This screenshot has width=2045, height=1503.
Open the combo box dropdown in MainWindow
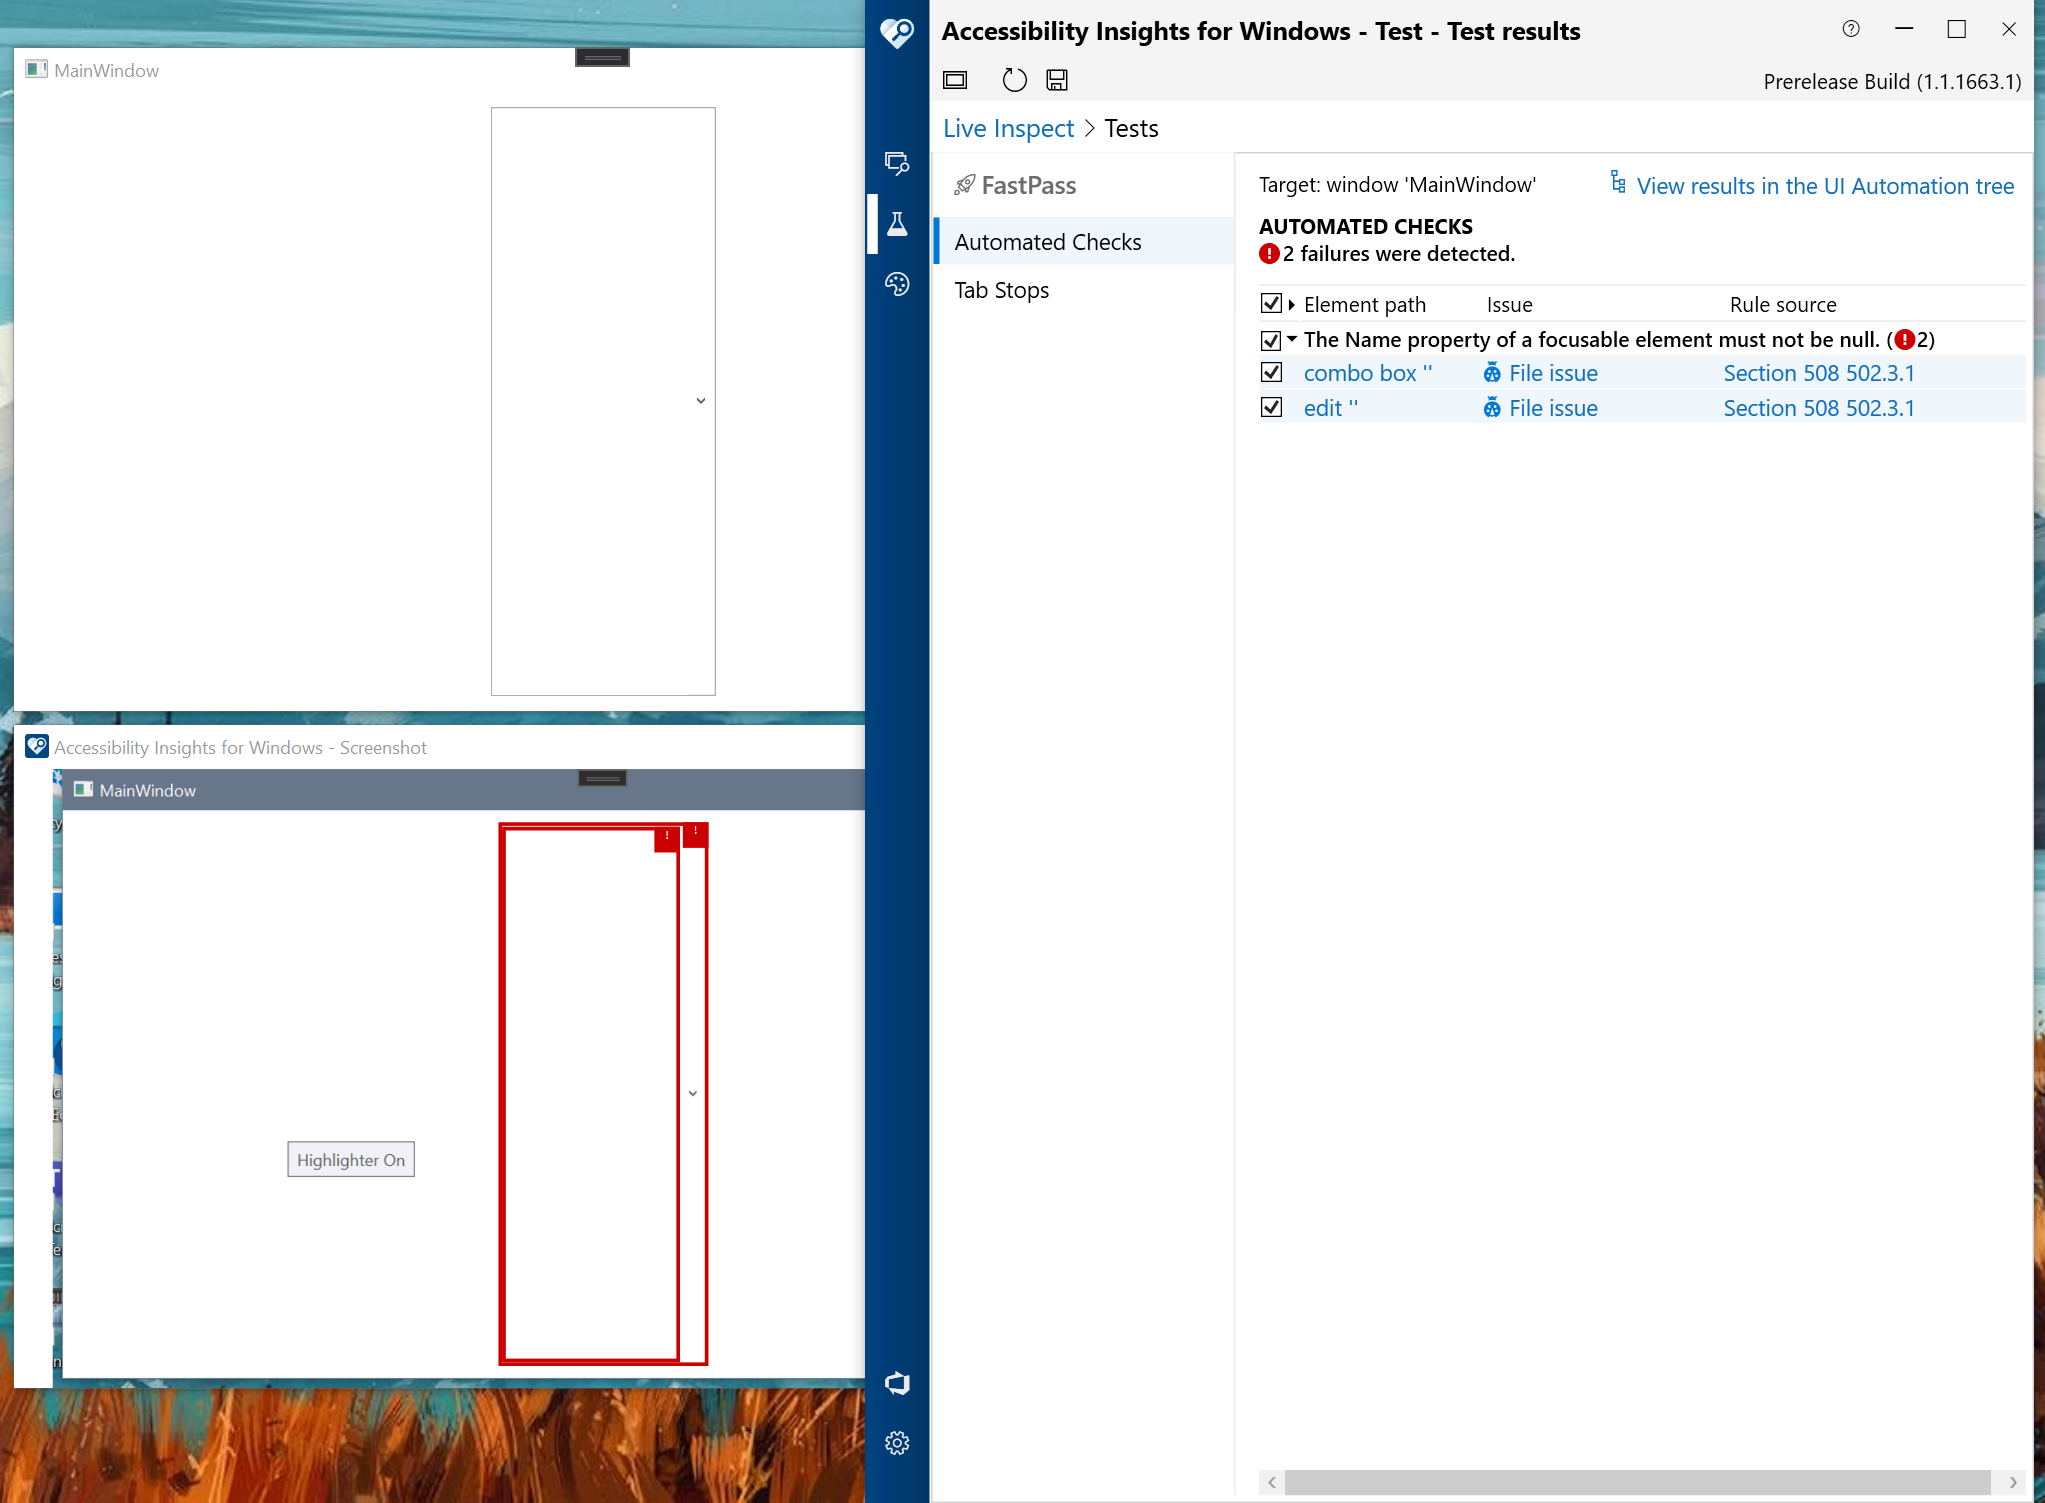pos(700,400)
